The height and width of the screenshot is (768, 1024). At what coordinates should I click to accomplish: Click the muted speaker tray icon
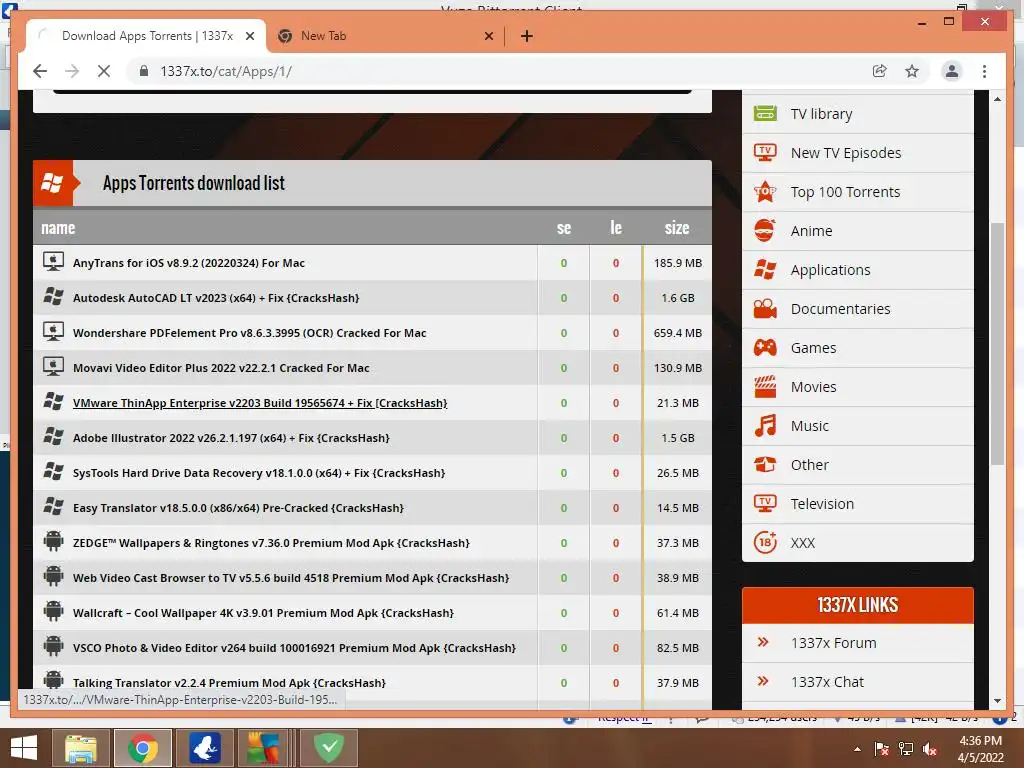click(929, 749)
